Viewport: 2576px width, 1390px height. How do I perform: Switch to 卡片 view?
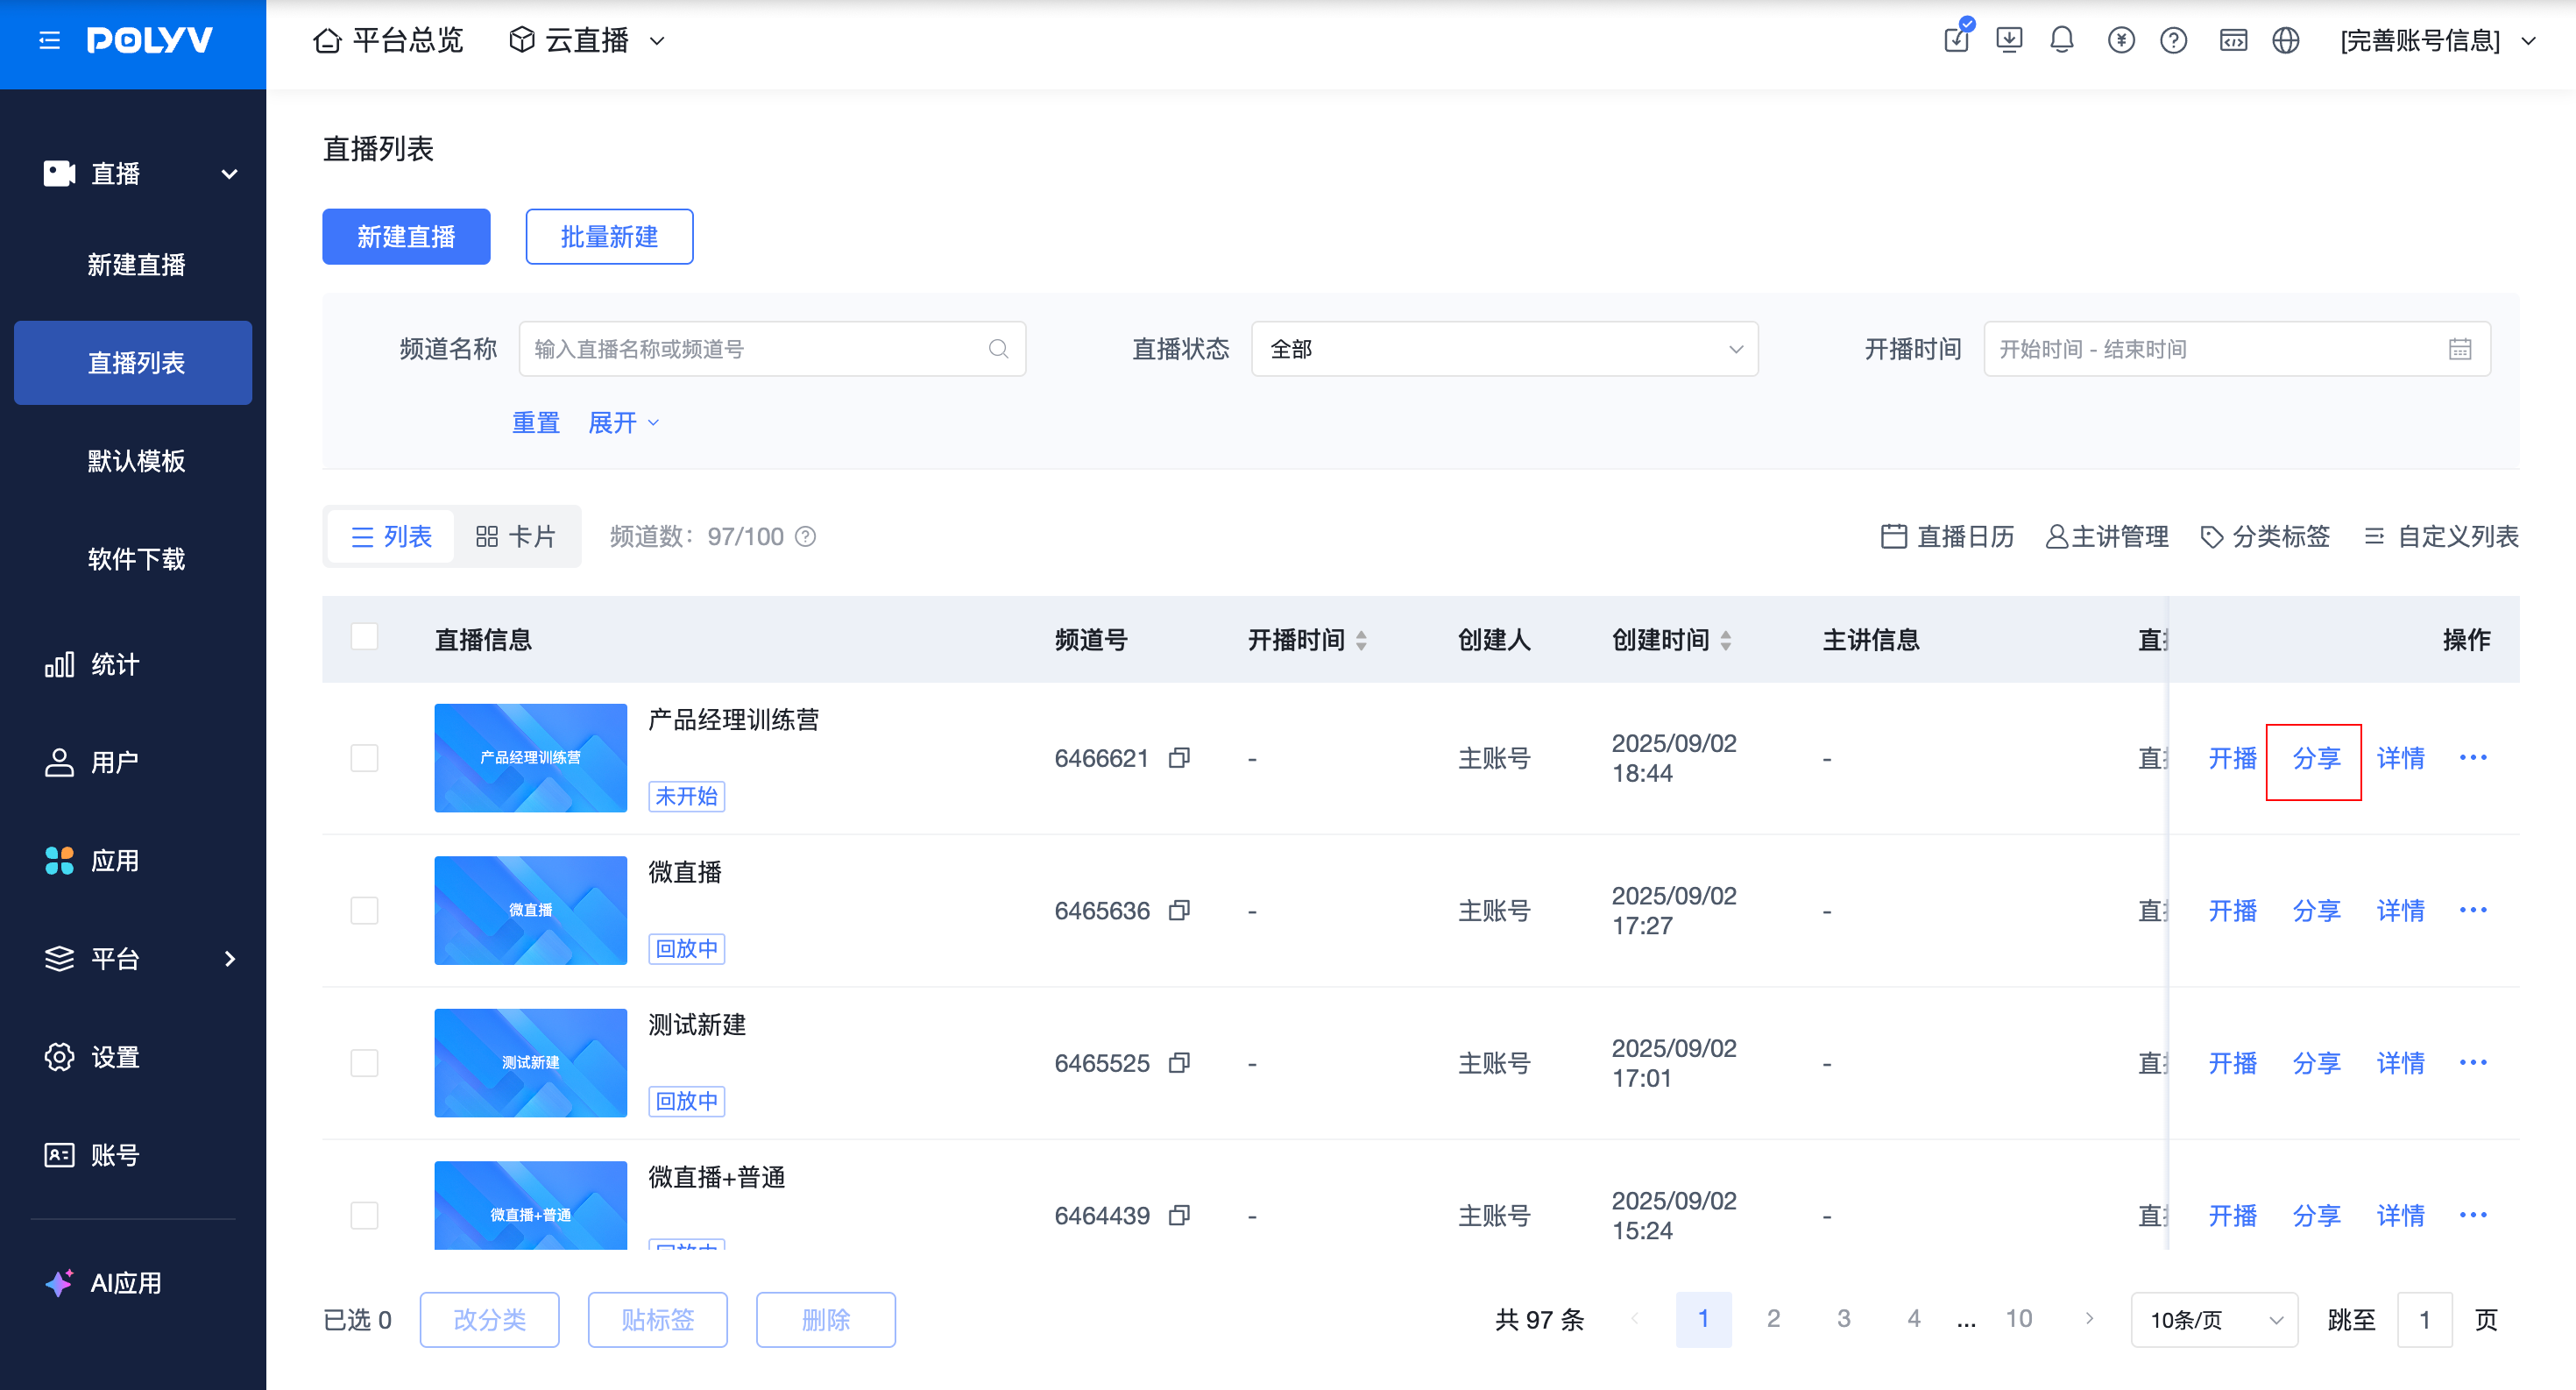516,537
